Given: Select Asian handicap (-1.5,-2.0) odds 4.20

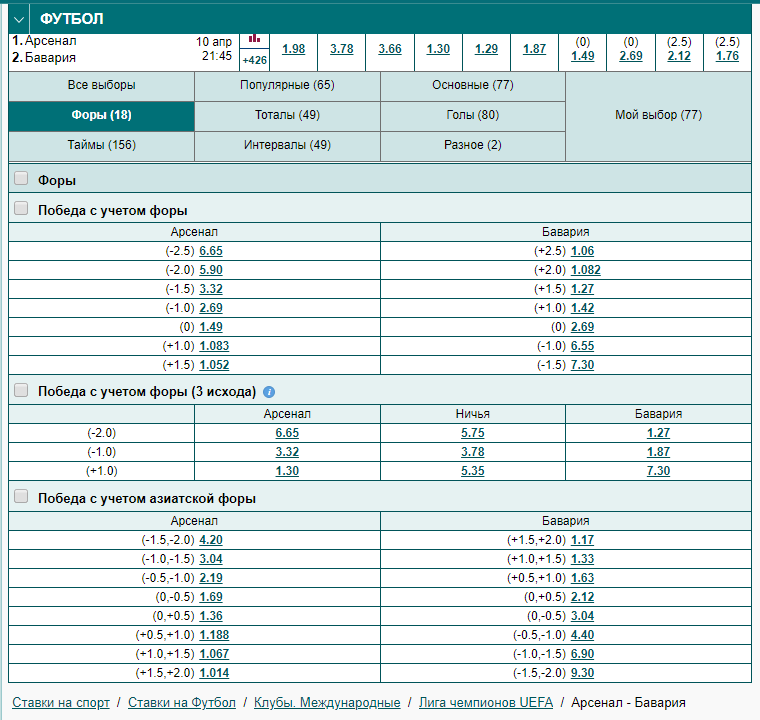Looking at the screenshot, I should click(211, 540).
